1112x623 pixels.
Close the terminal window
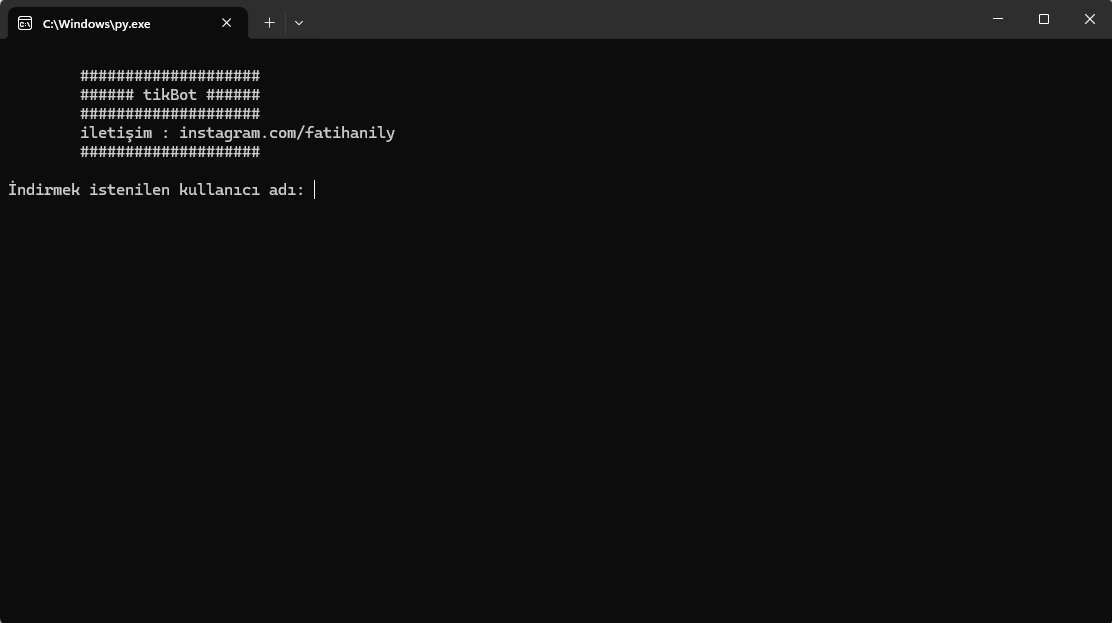point(1090,19)
